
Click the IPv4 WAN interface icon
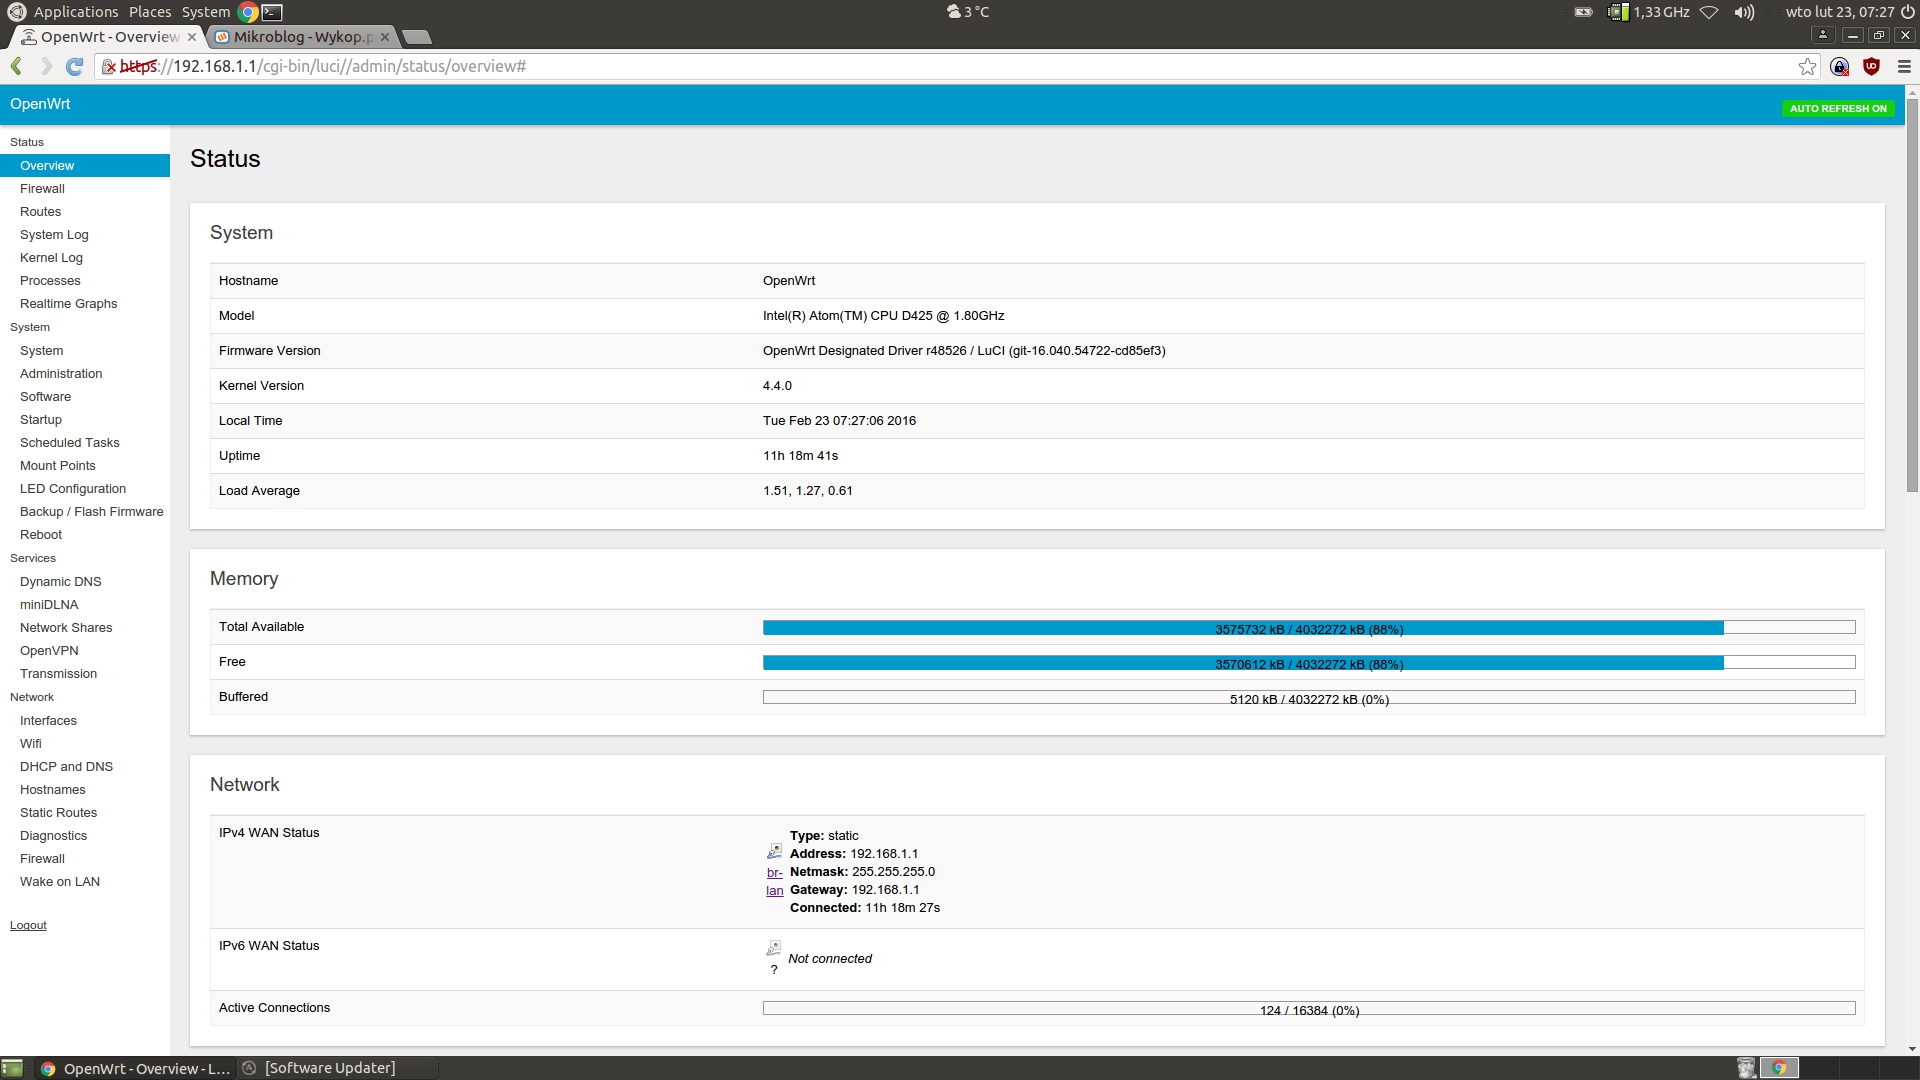pyautogui.click(x=774, y=851)
